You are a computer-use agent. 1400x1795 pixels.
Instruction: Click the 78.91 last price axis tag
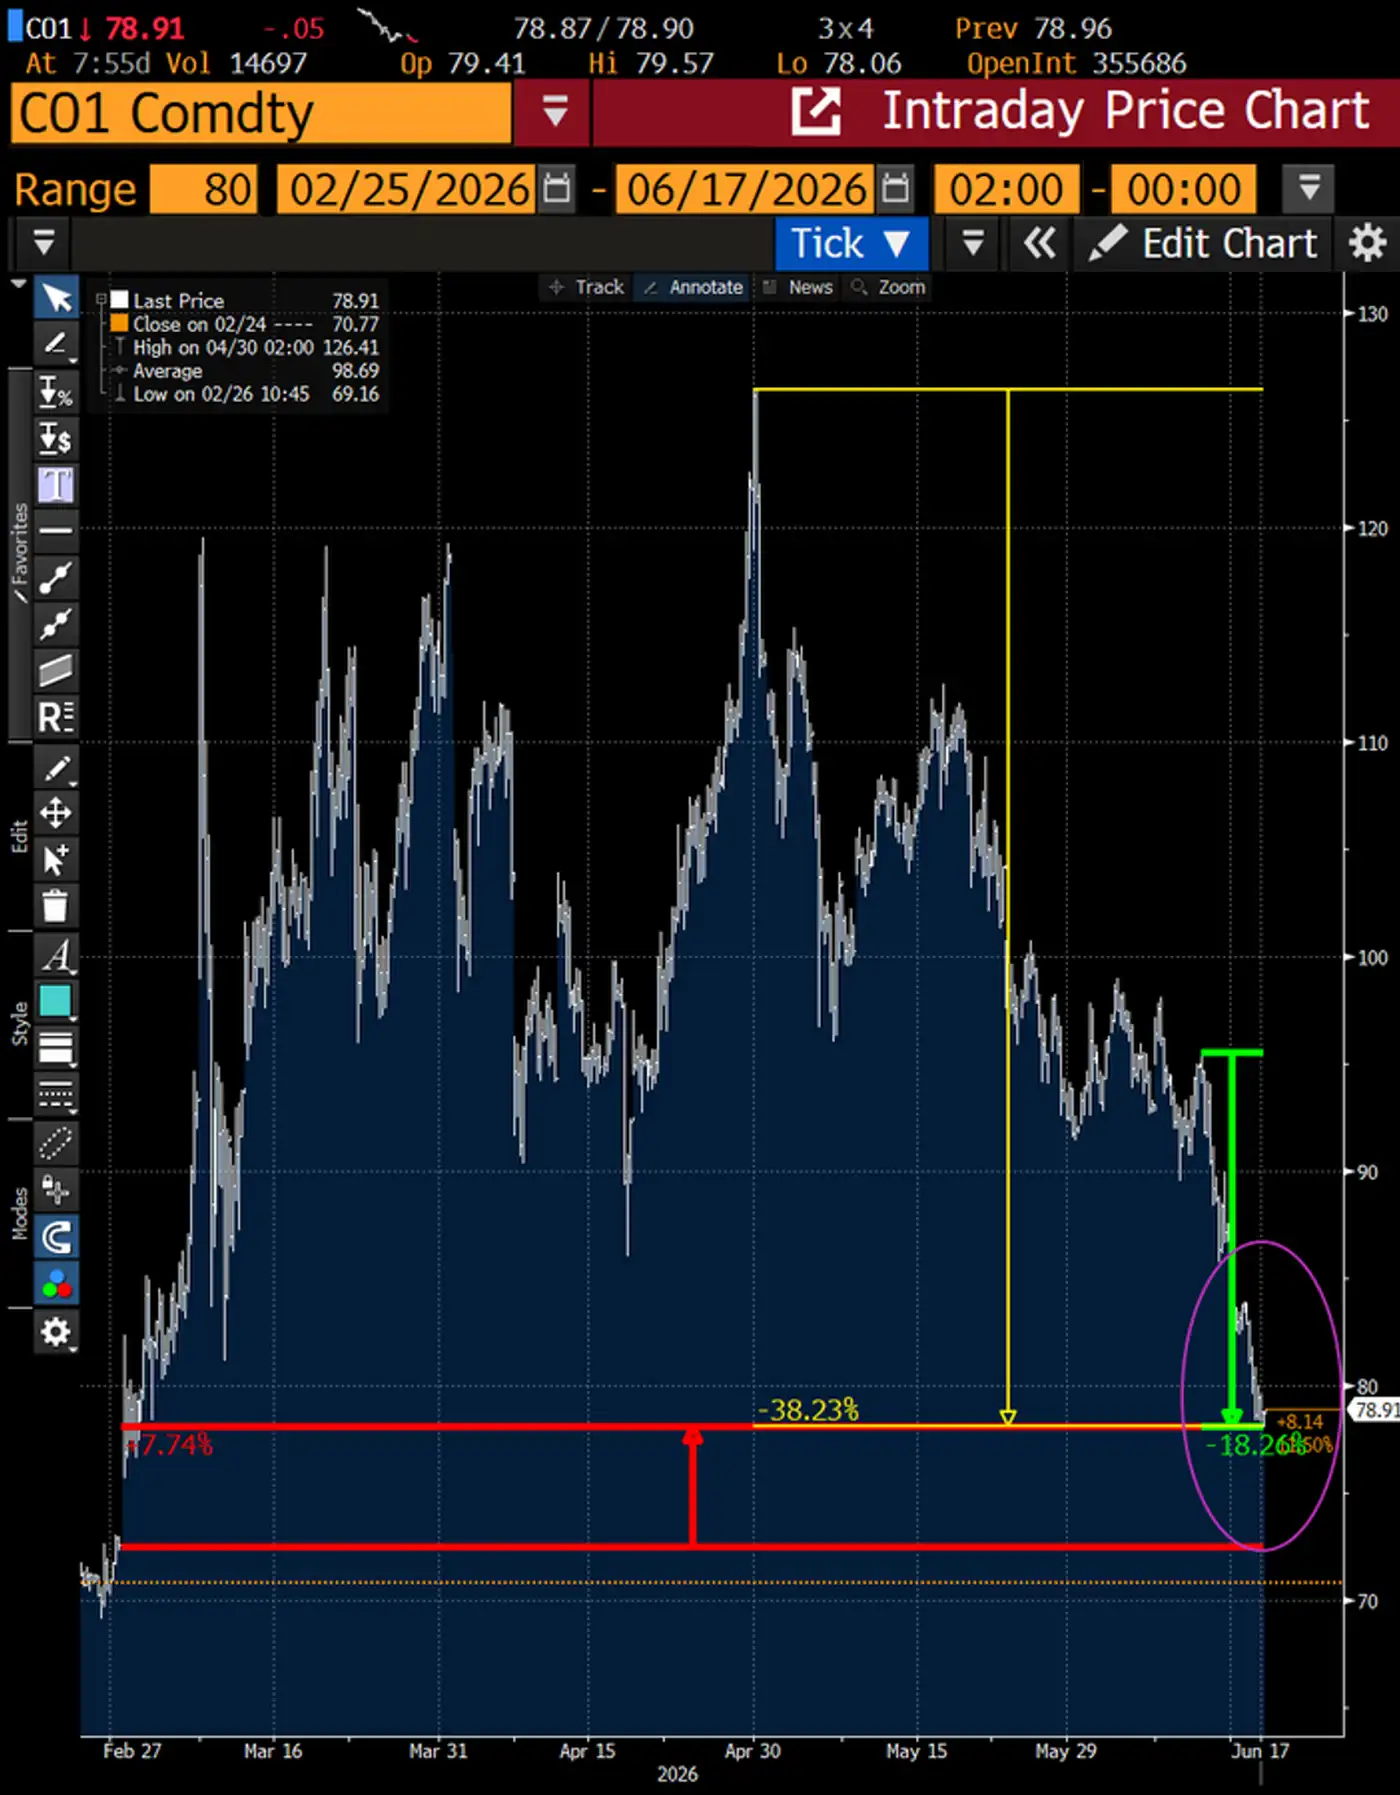coord(1375,1410)
